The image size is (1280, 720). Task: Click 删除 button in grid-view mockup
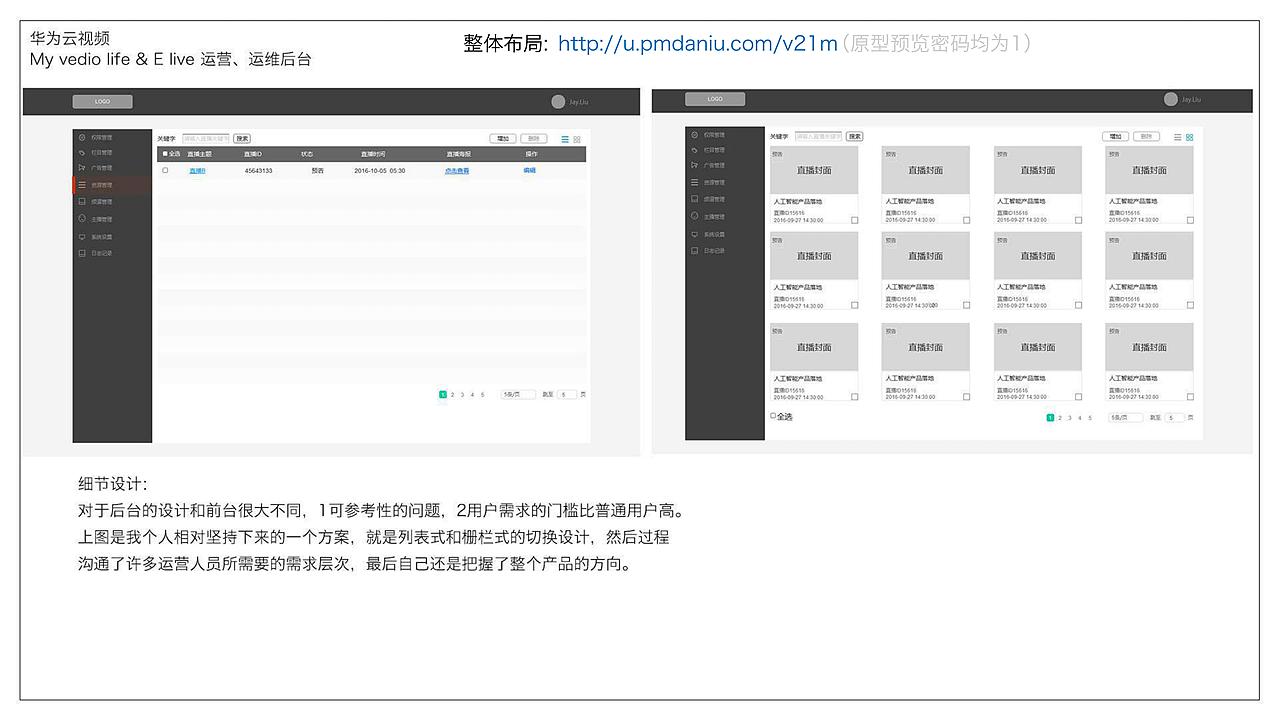1147,136
